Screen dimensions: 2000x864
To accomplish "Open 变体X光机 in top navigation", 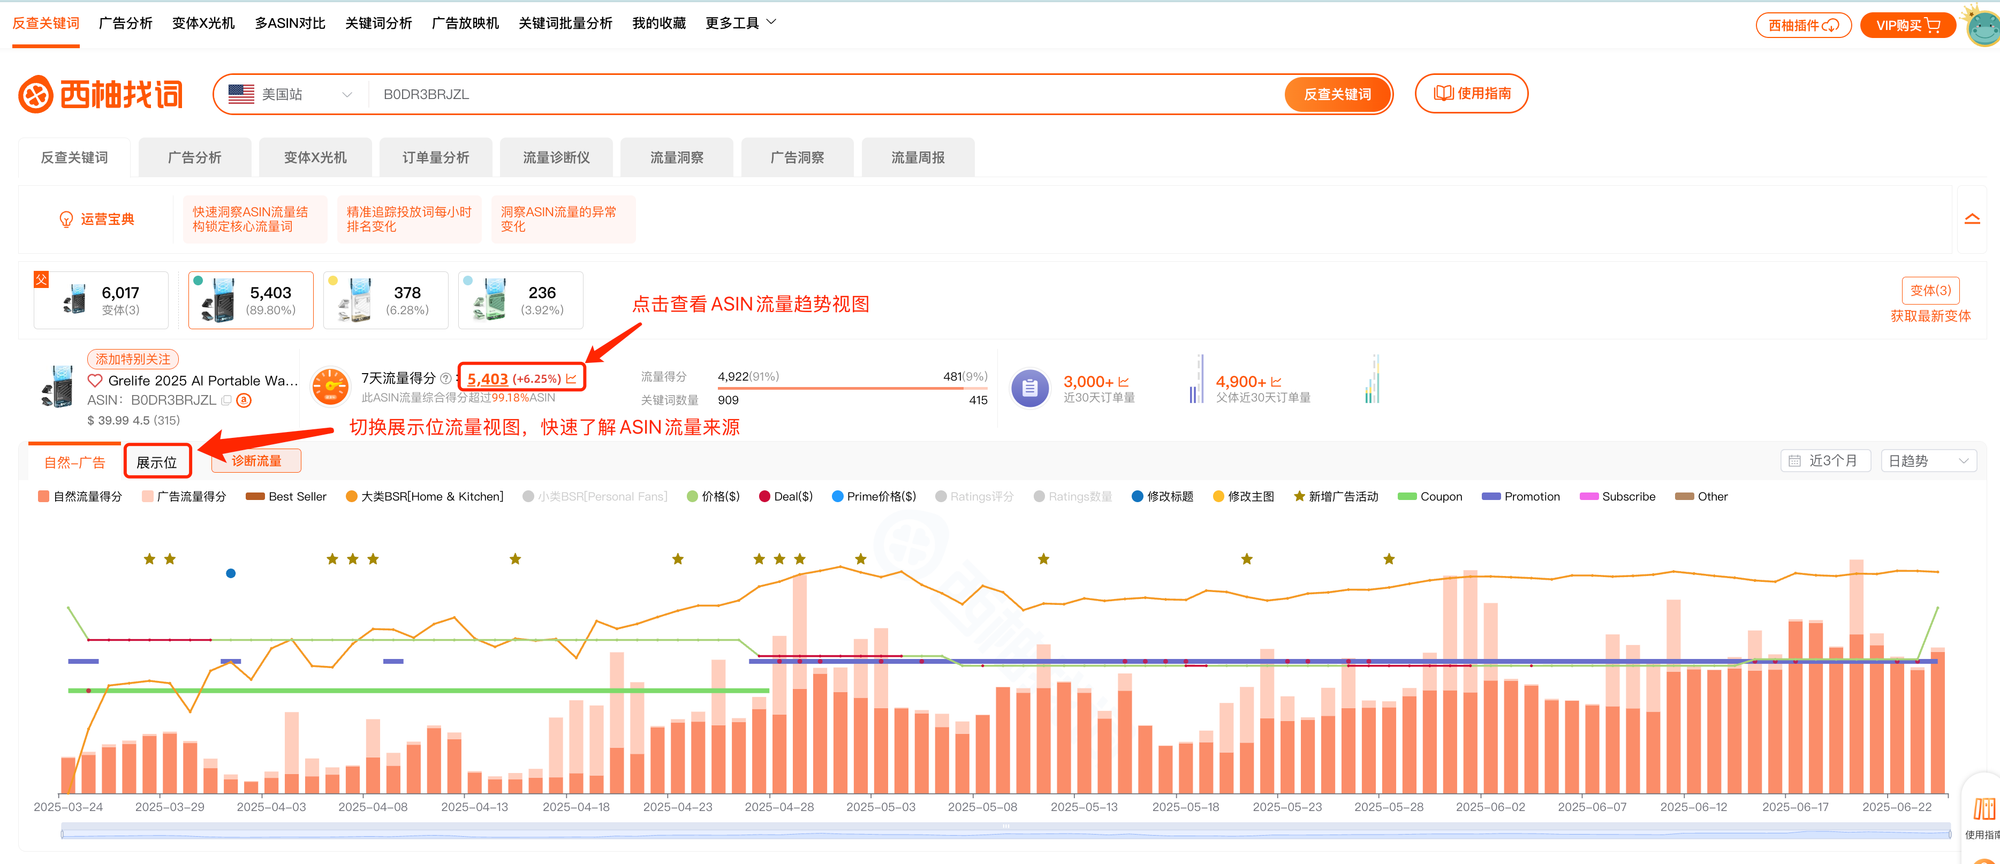I will pyautogui.click(x=203, y=23).
